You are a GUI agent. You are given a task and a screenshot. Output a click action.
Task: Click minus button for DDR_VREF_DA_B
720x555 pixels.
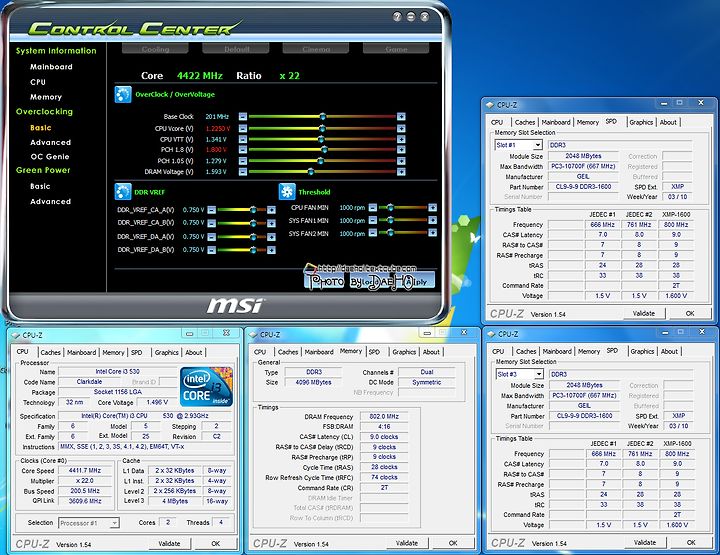211,250
